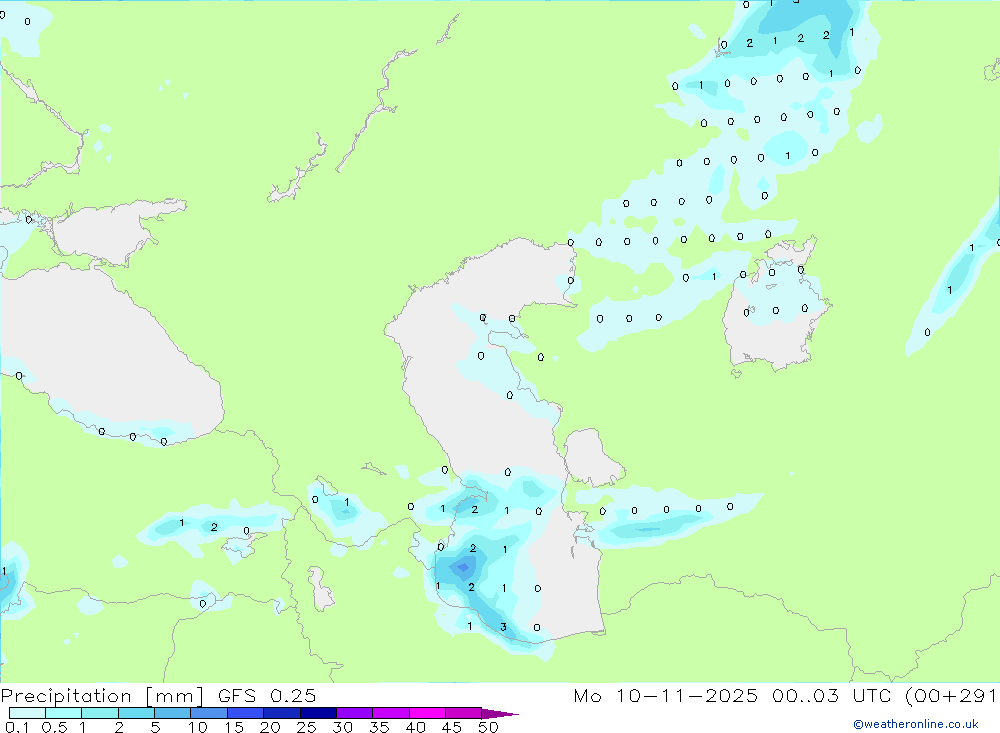The width and height of the screenshot is (1000, 733).
Task: Click the 20–25 mm dark blue legend swatch
Action: coord(282,713)
